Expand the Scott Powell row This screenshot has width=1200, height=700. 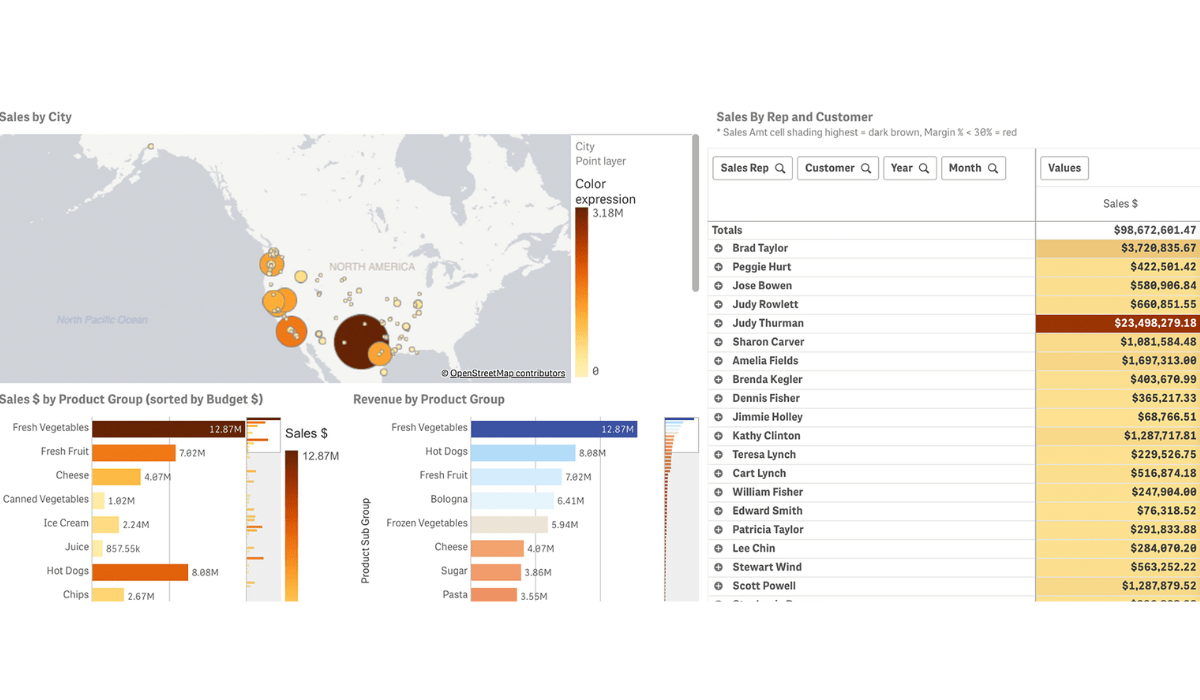(x=718, y=586)
